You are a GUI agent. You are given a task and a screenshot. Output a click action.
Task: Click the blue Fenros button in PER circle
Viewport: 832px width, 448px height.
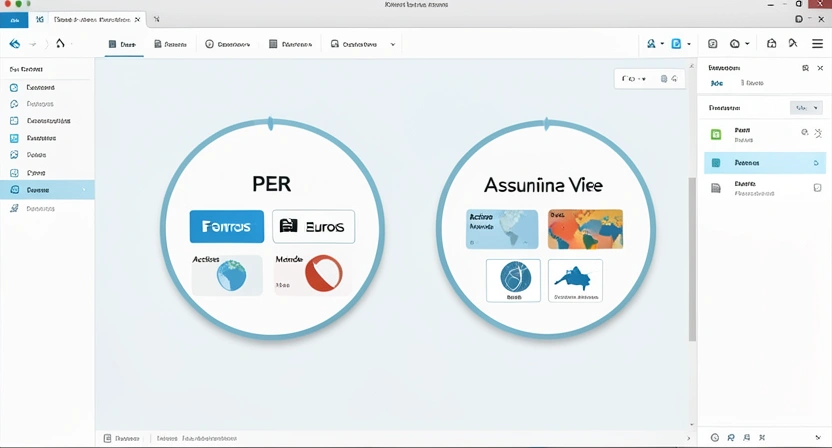(x=227, y=227)
